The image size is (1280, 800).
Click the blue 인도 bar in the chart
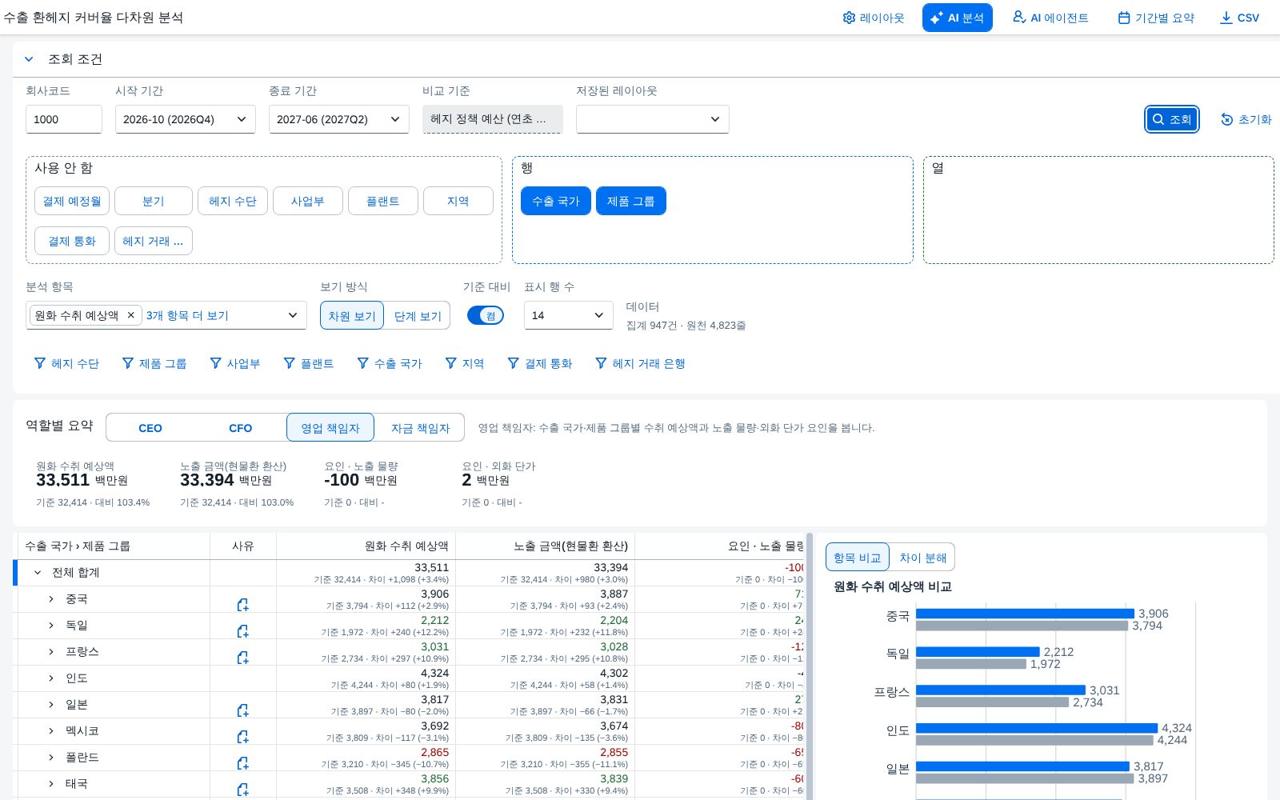1037,728
